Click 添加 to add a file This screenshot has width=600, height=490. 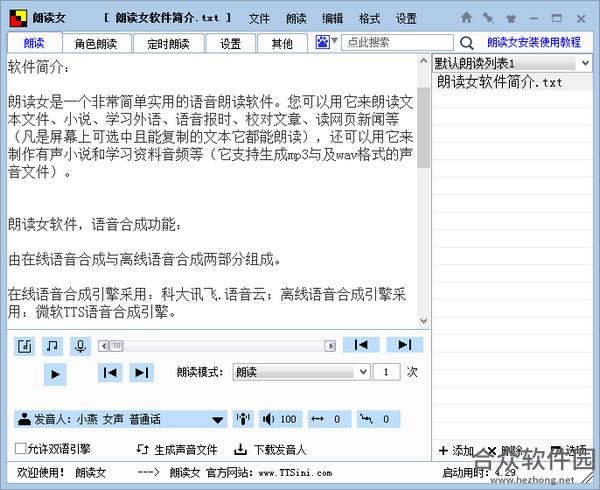457,451
